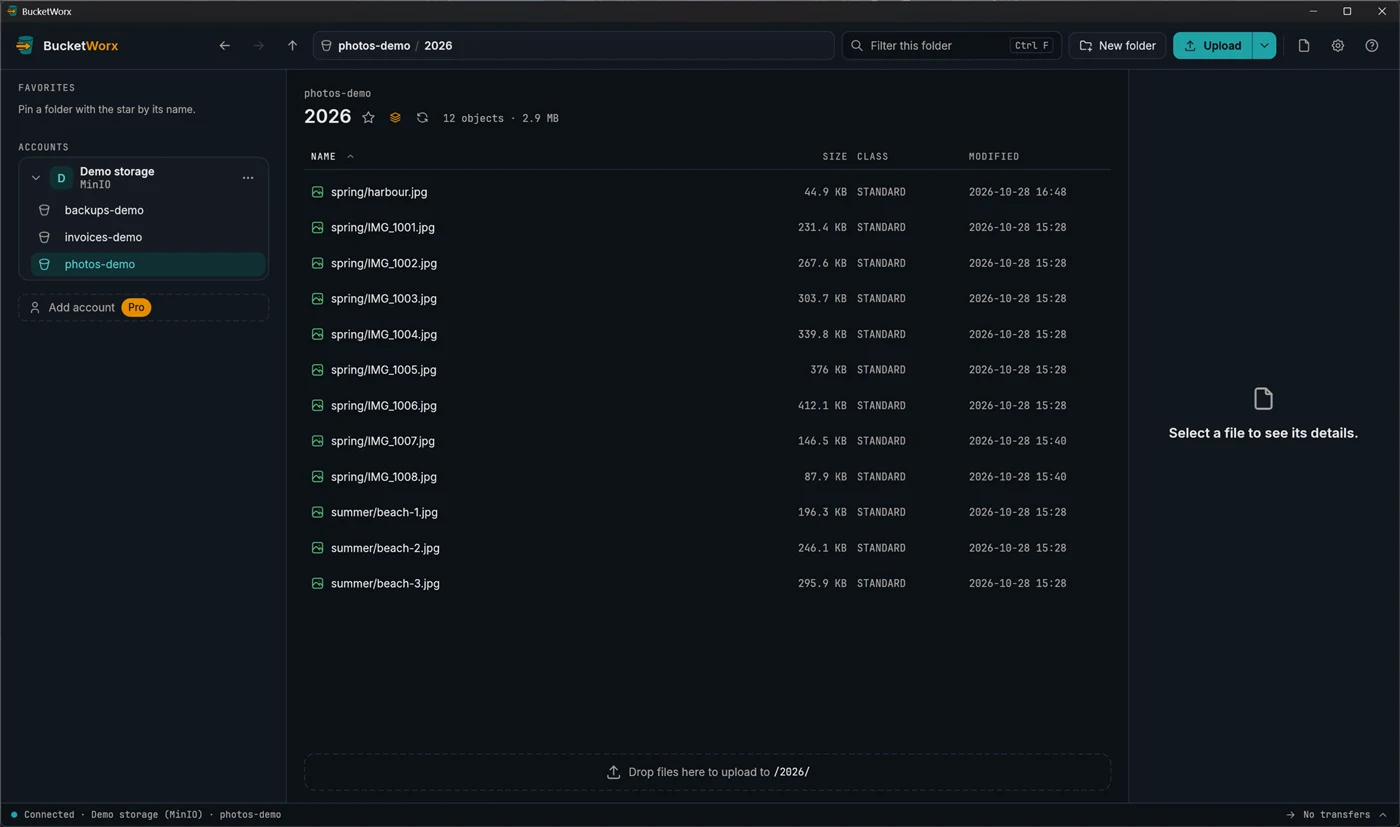Expand the No transfers panel chevron
Screen dimensions: 1400x827
coord(1383,814)
